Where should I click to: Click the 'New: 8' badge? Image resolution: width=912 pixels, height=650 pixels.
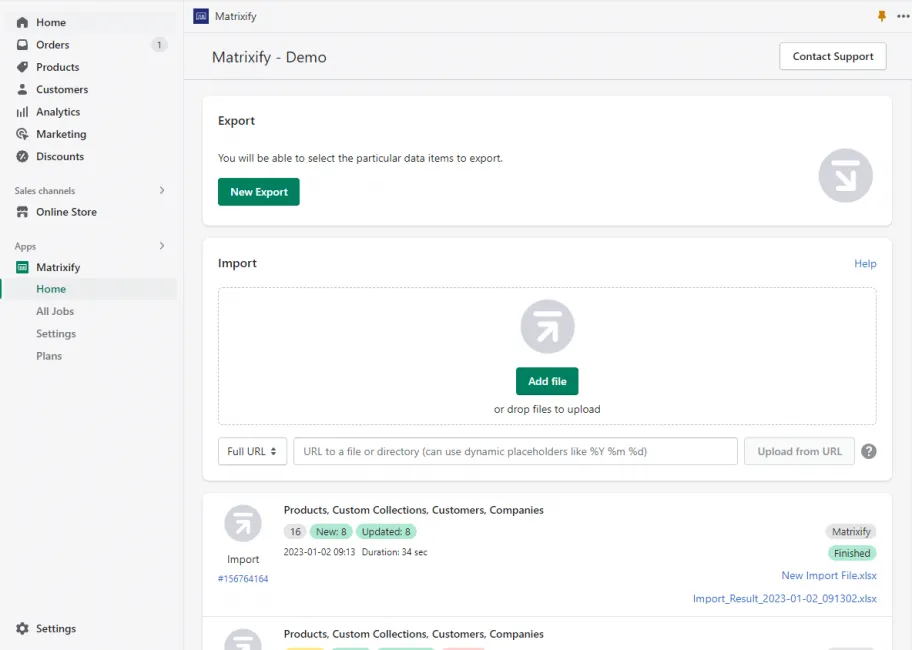point(331,531)
